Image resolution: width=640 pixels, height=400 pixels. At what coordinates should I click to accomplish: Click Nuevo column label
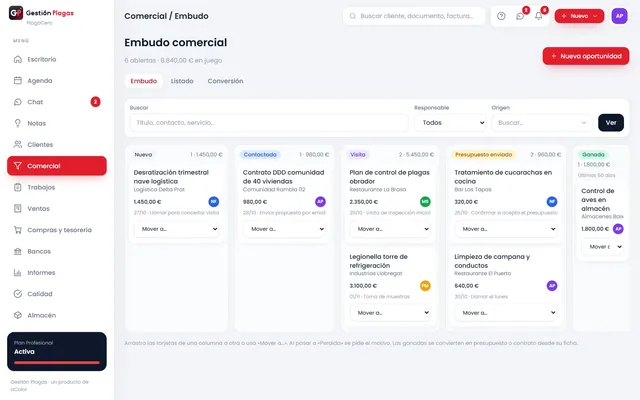(143, 155)
